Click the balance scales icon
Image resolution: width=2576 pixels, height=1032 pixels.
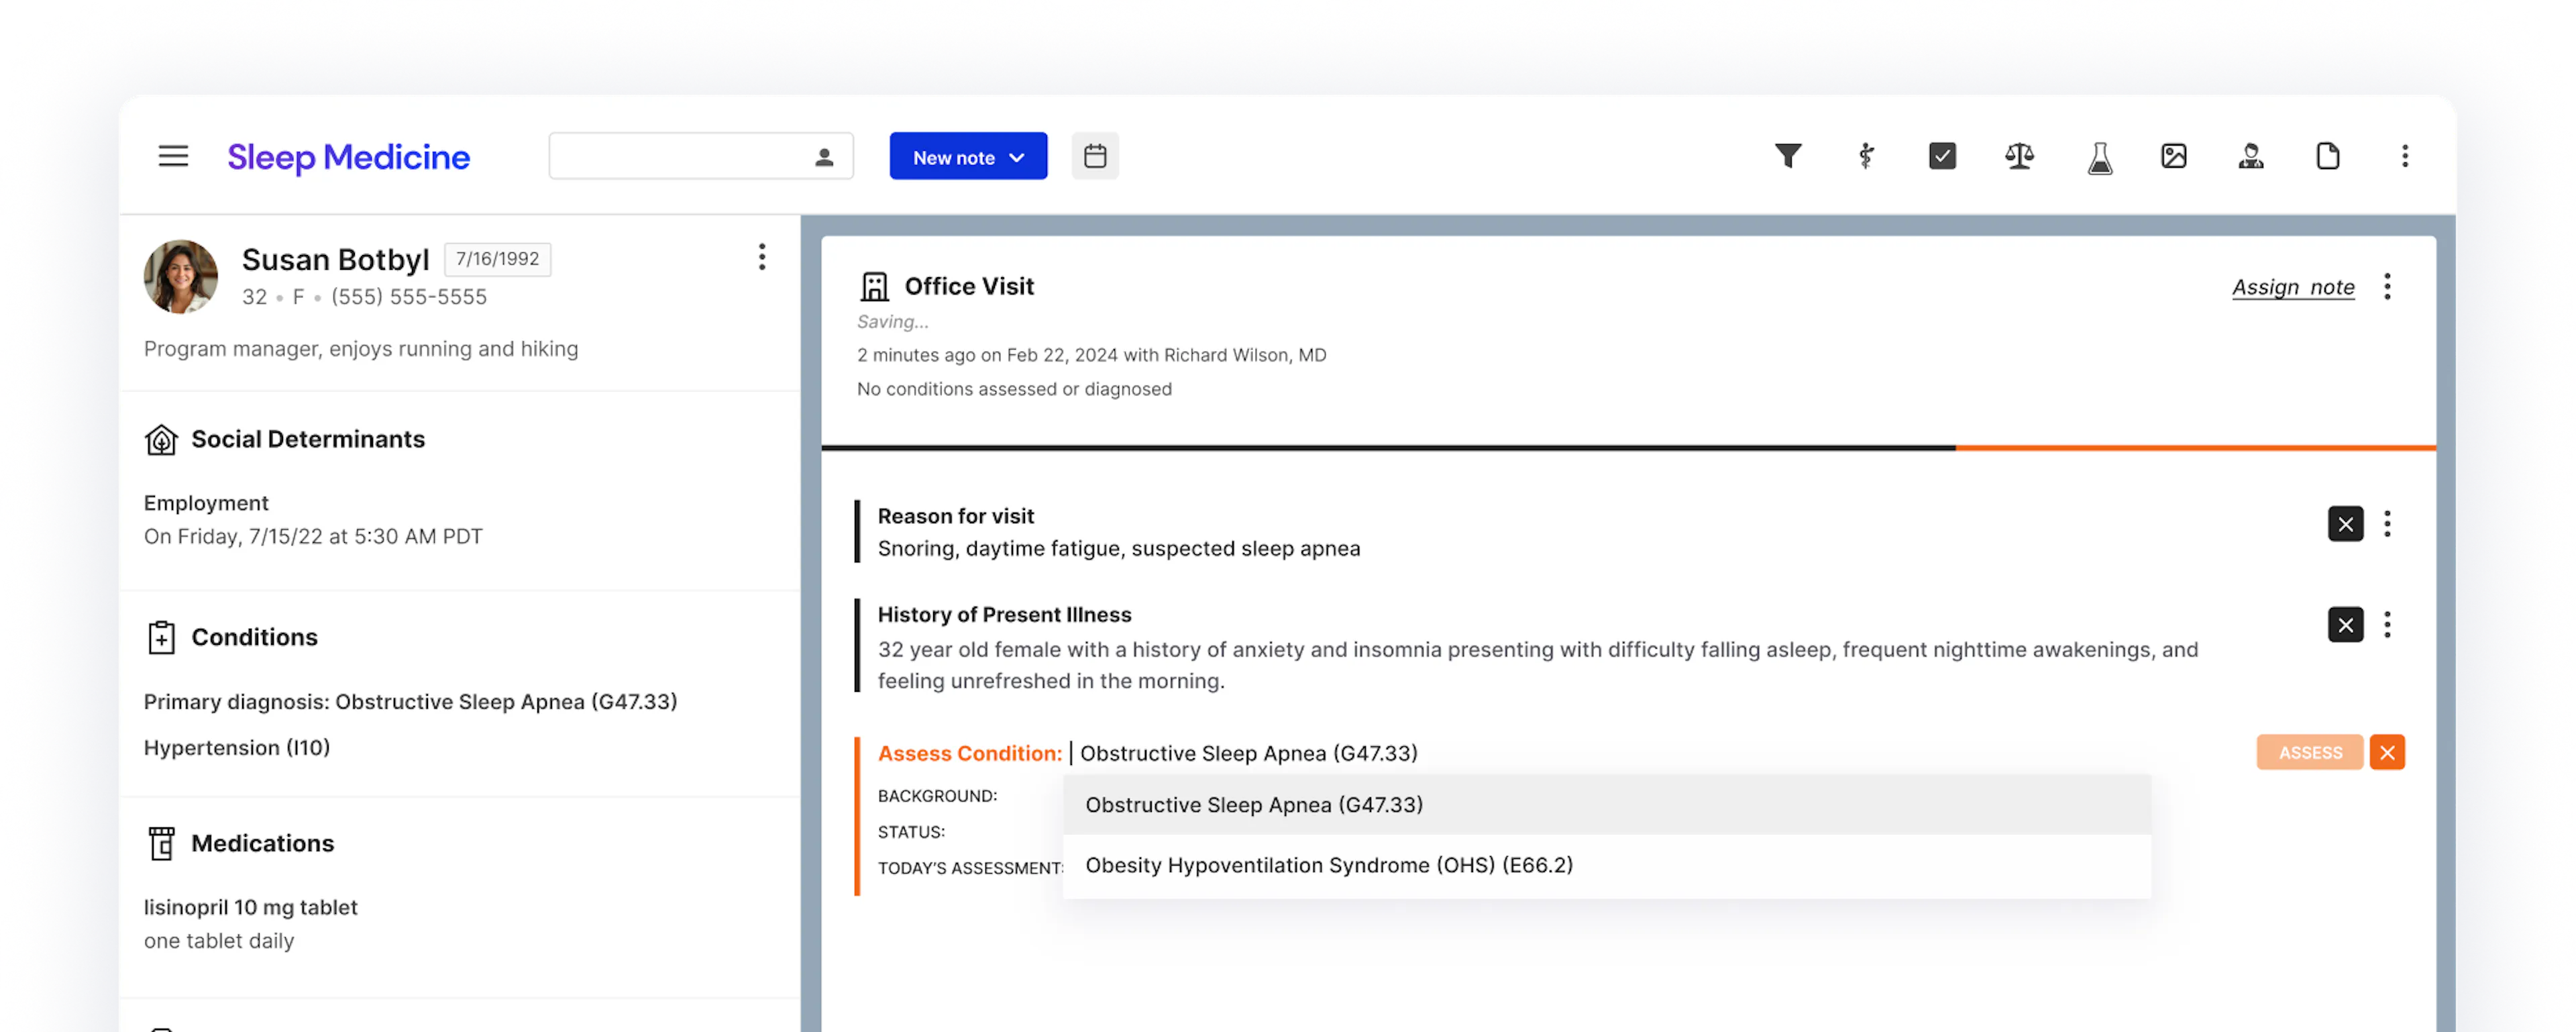[2019, 156]
